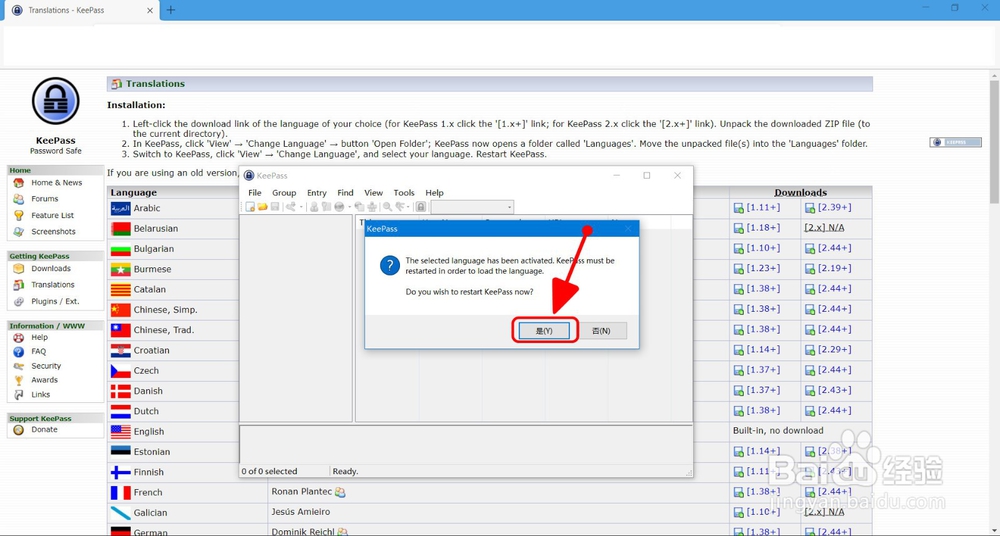Click the download icon beside Czech [2.44+]
Viewport: 1000px width, 536px height.
coord(810,371)
